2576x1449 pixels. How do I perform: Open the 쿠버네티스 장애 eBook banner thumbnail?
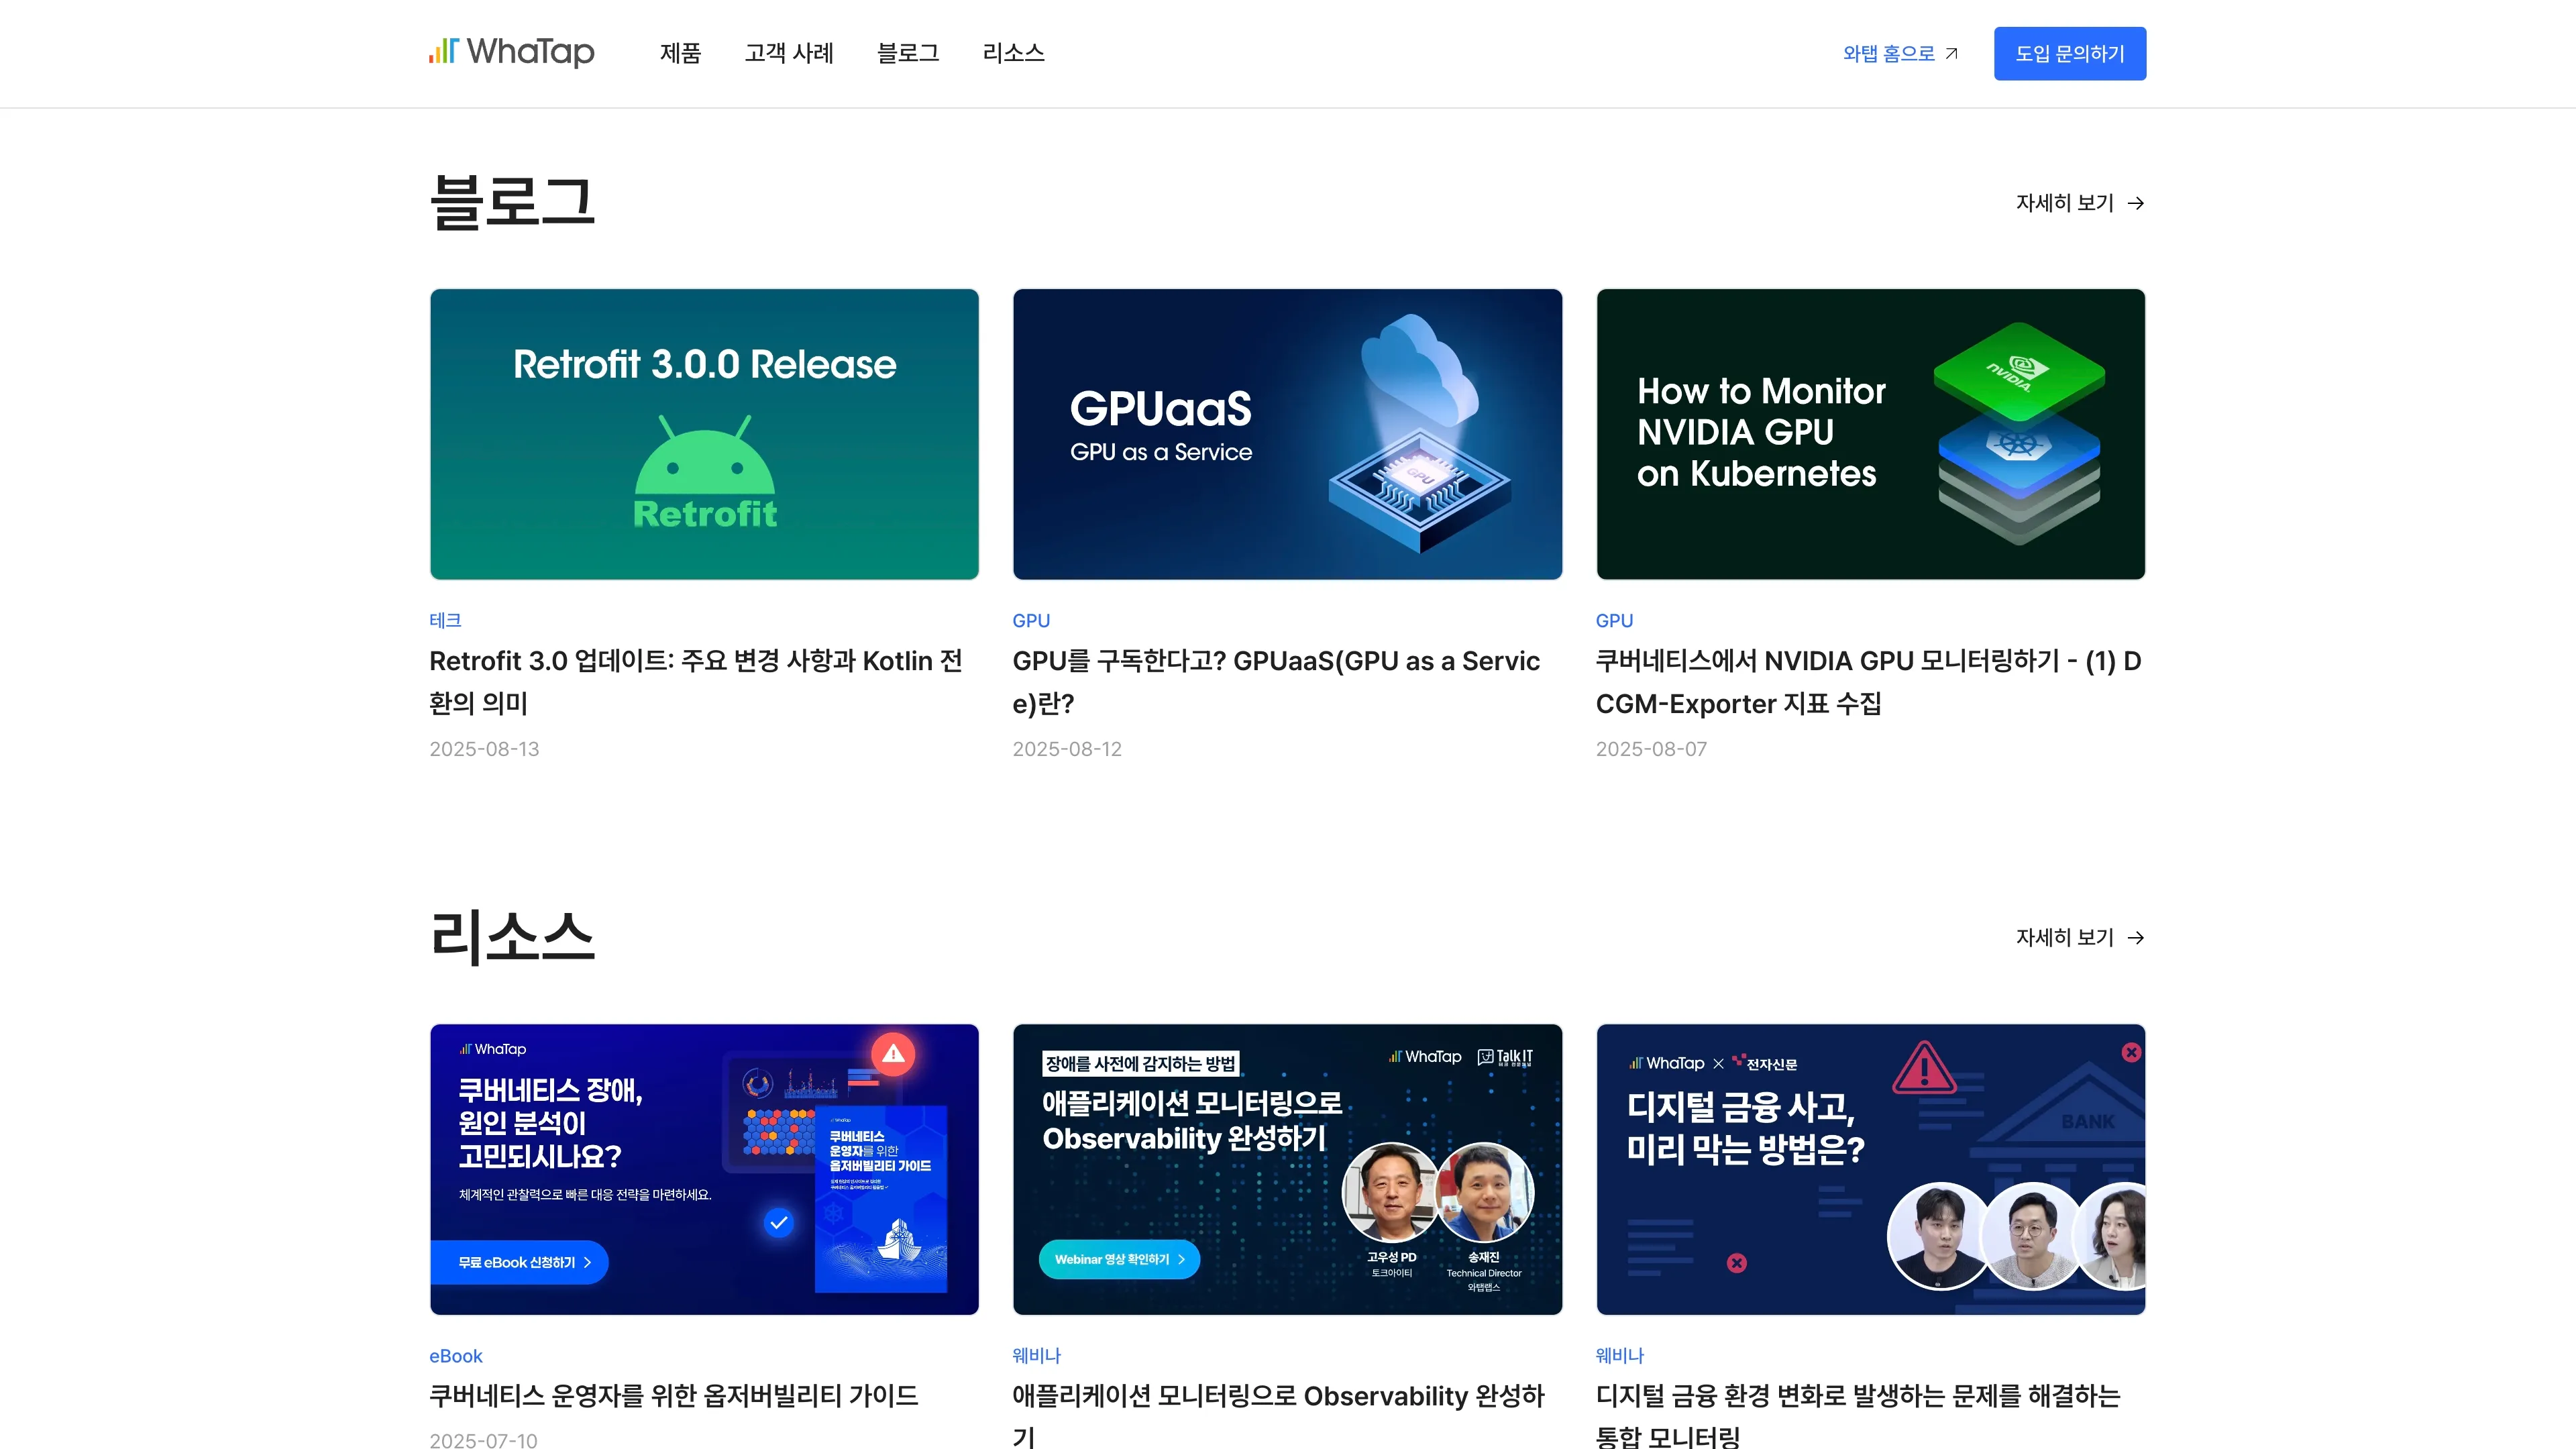[704, 1169]
